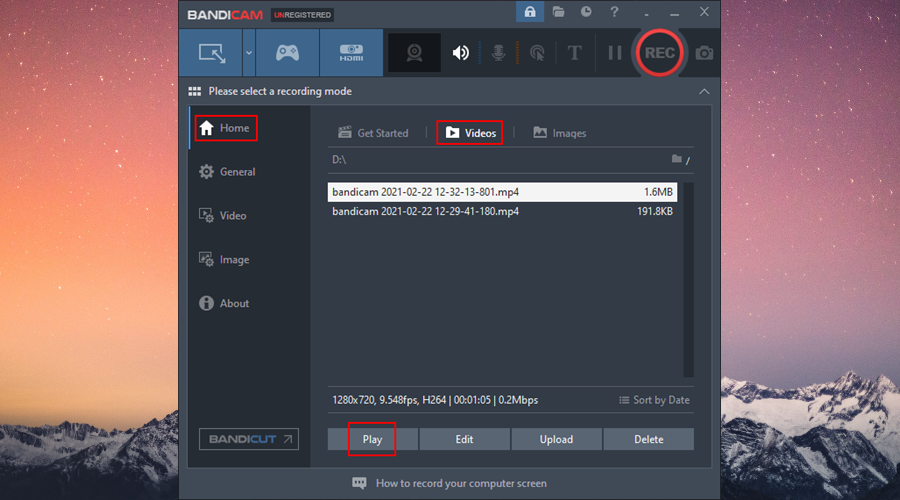Click the video list vertical scrollbar
Screen dimensions: 900x500
[x=688, y=280]
